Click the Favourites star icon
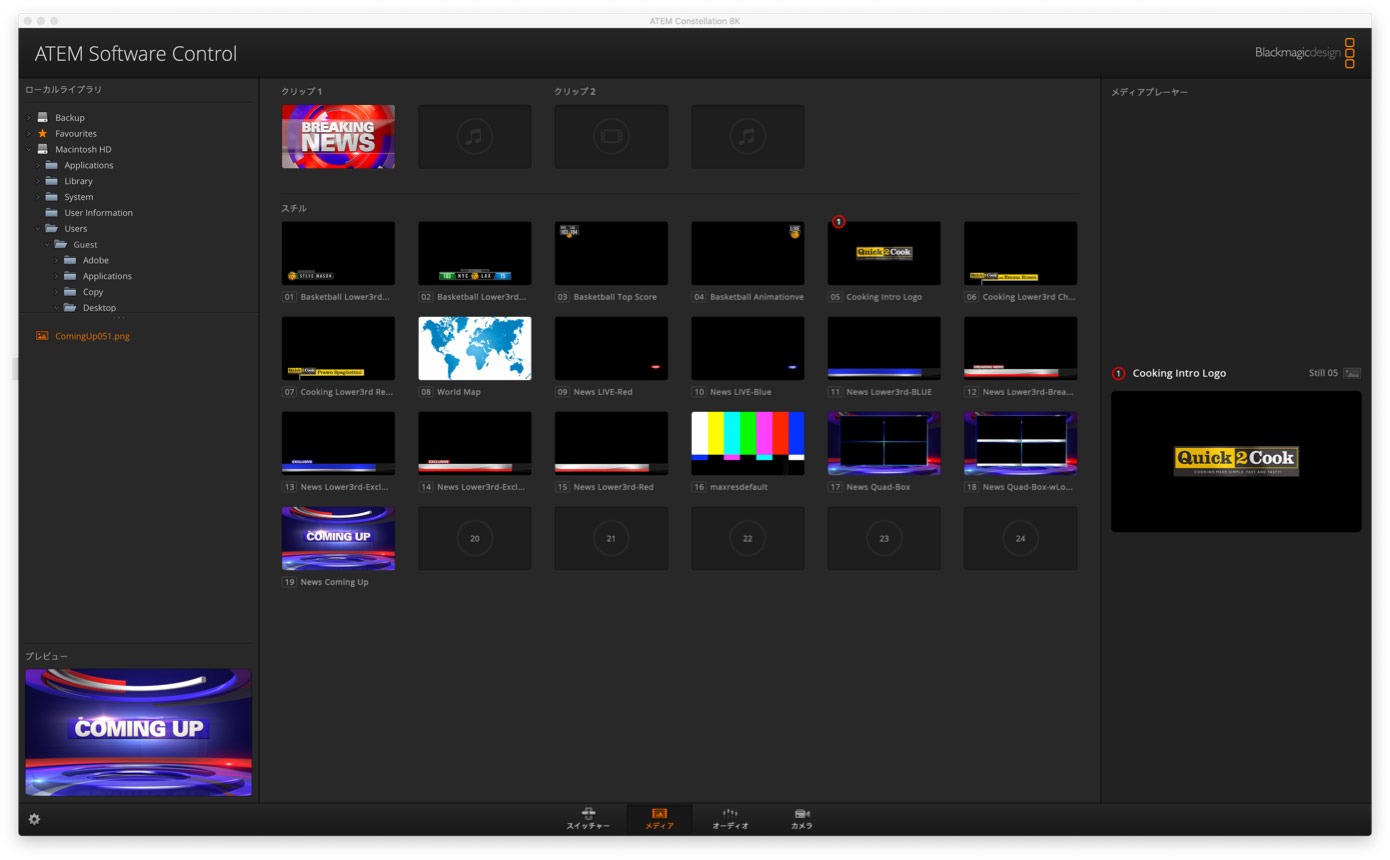 click(x=42, y=133)
